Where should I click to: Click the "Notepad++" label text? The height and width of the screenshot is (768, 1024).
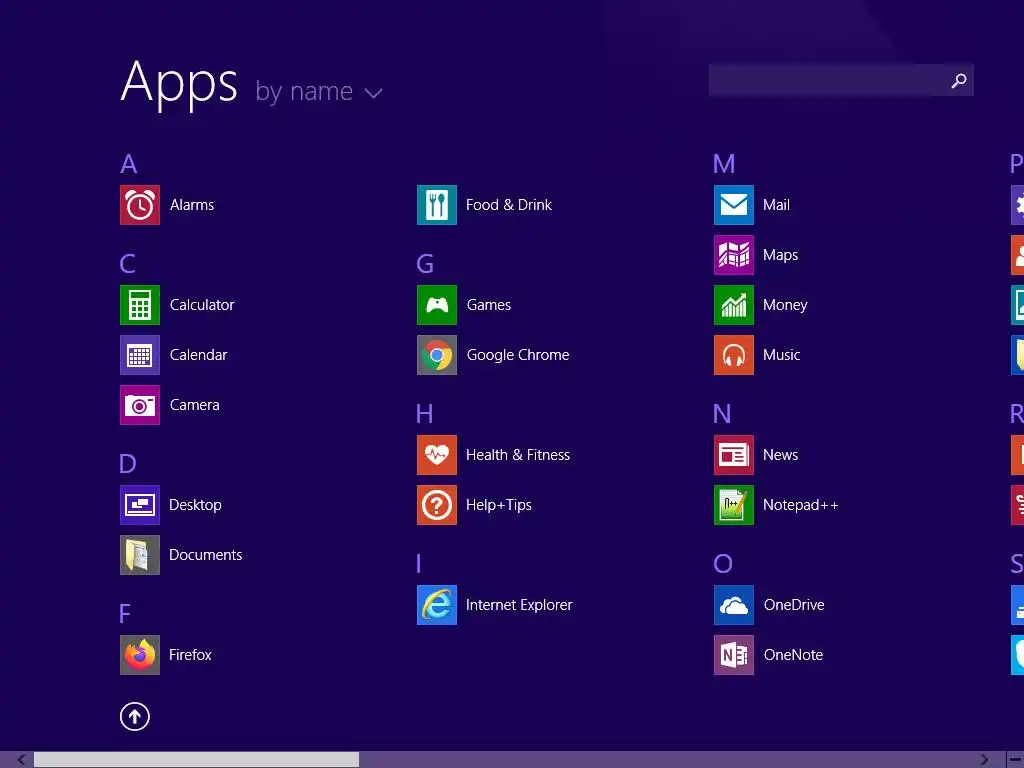(x=801, y=505)
